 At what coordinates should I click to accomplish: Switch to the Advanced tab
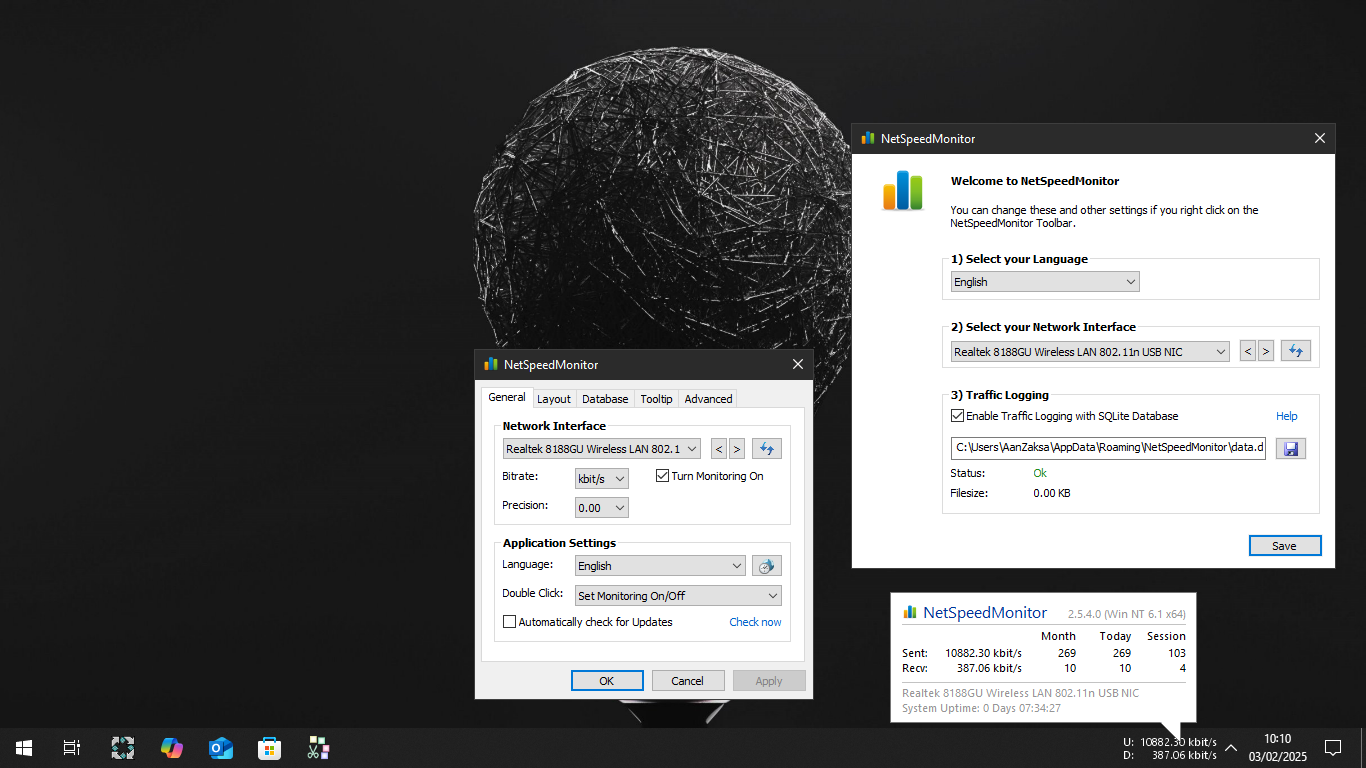[709, 399]
